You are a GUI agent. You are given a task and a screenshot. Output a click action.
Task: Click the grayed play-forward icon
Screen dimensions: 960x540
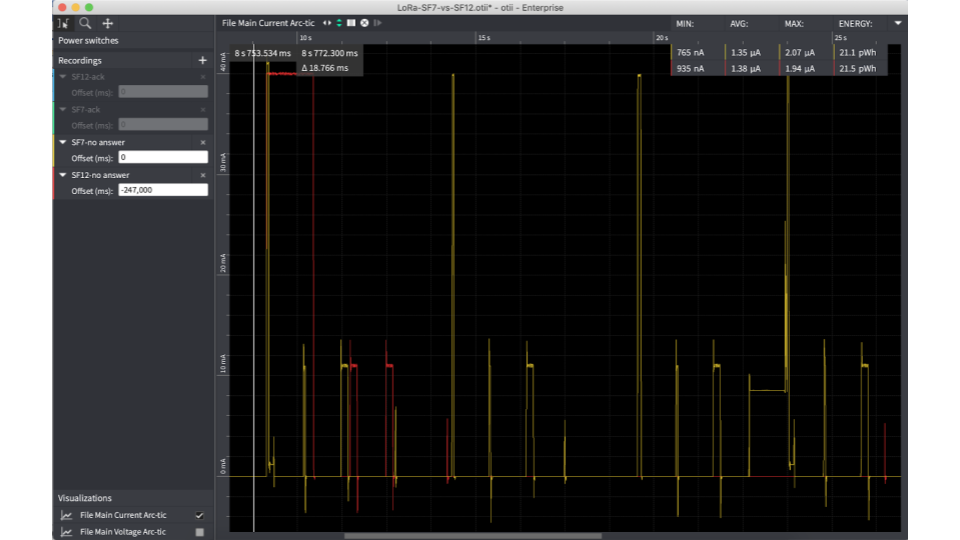coord(377,23)
